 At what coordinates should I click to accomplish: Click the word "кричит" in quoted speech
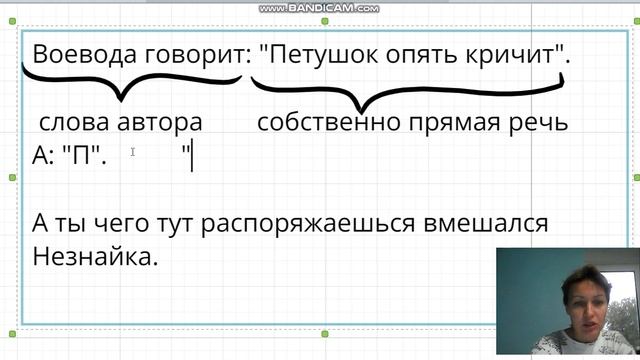point(509,55)
